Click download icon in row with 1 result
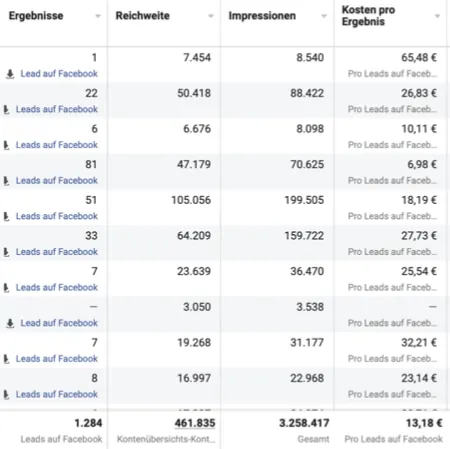 click(10, 74)
